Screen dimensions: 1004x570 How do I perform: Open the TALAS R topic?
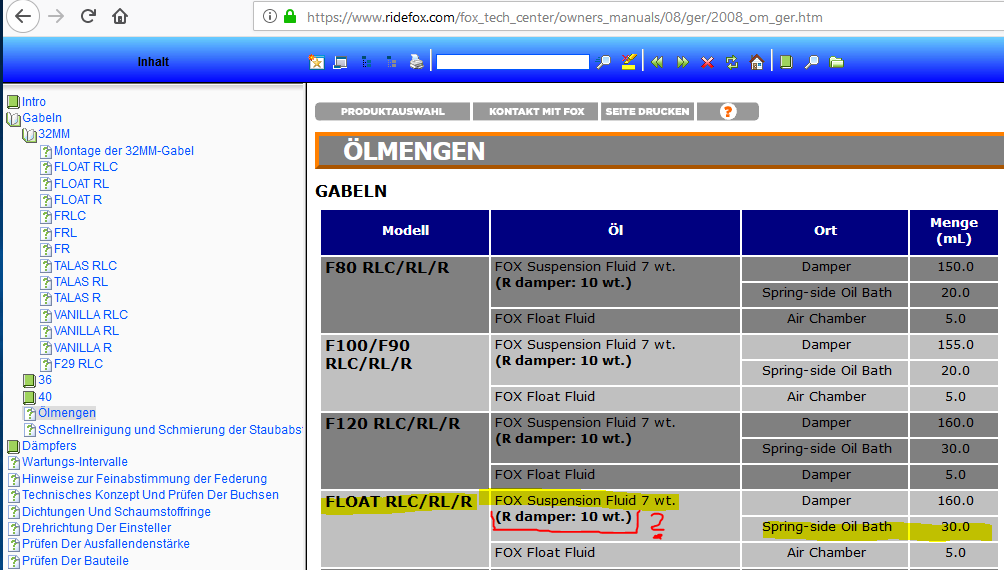coord(77,298)
